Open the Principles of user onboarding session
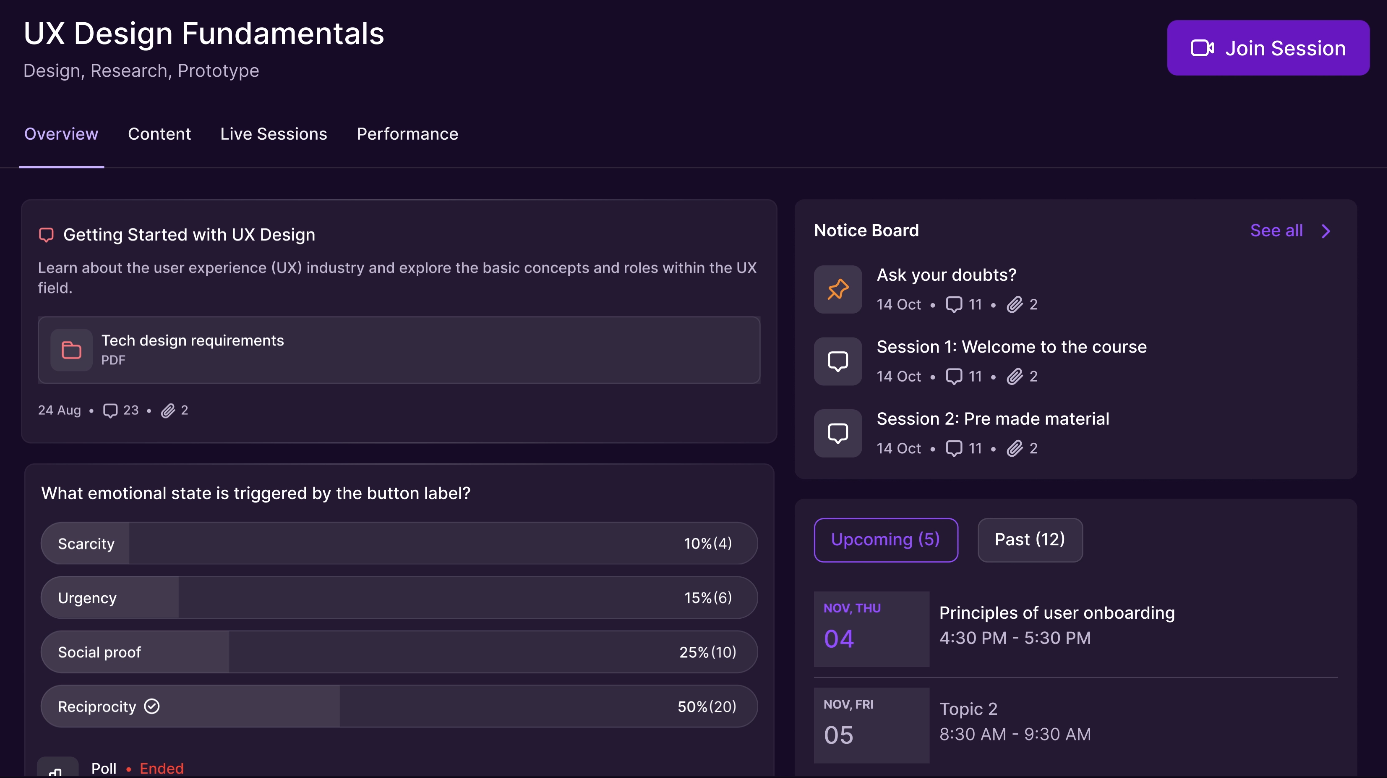The width and height of the screenshot is (1387, 778). 1056,614
